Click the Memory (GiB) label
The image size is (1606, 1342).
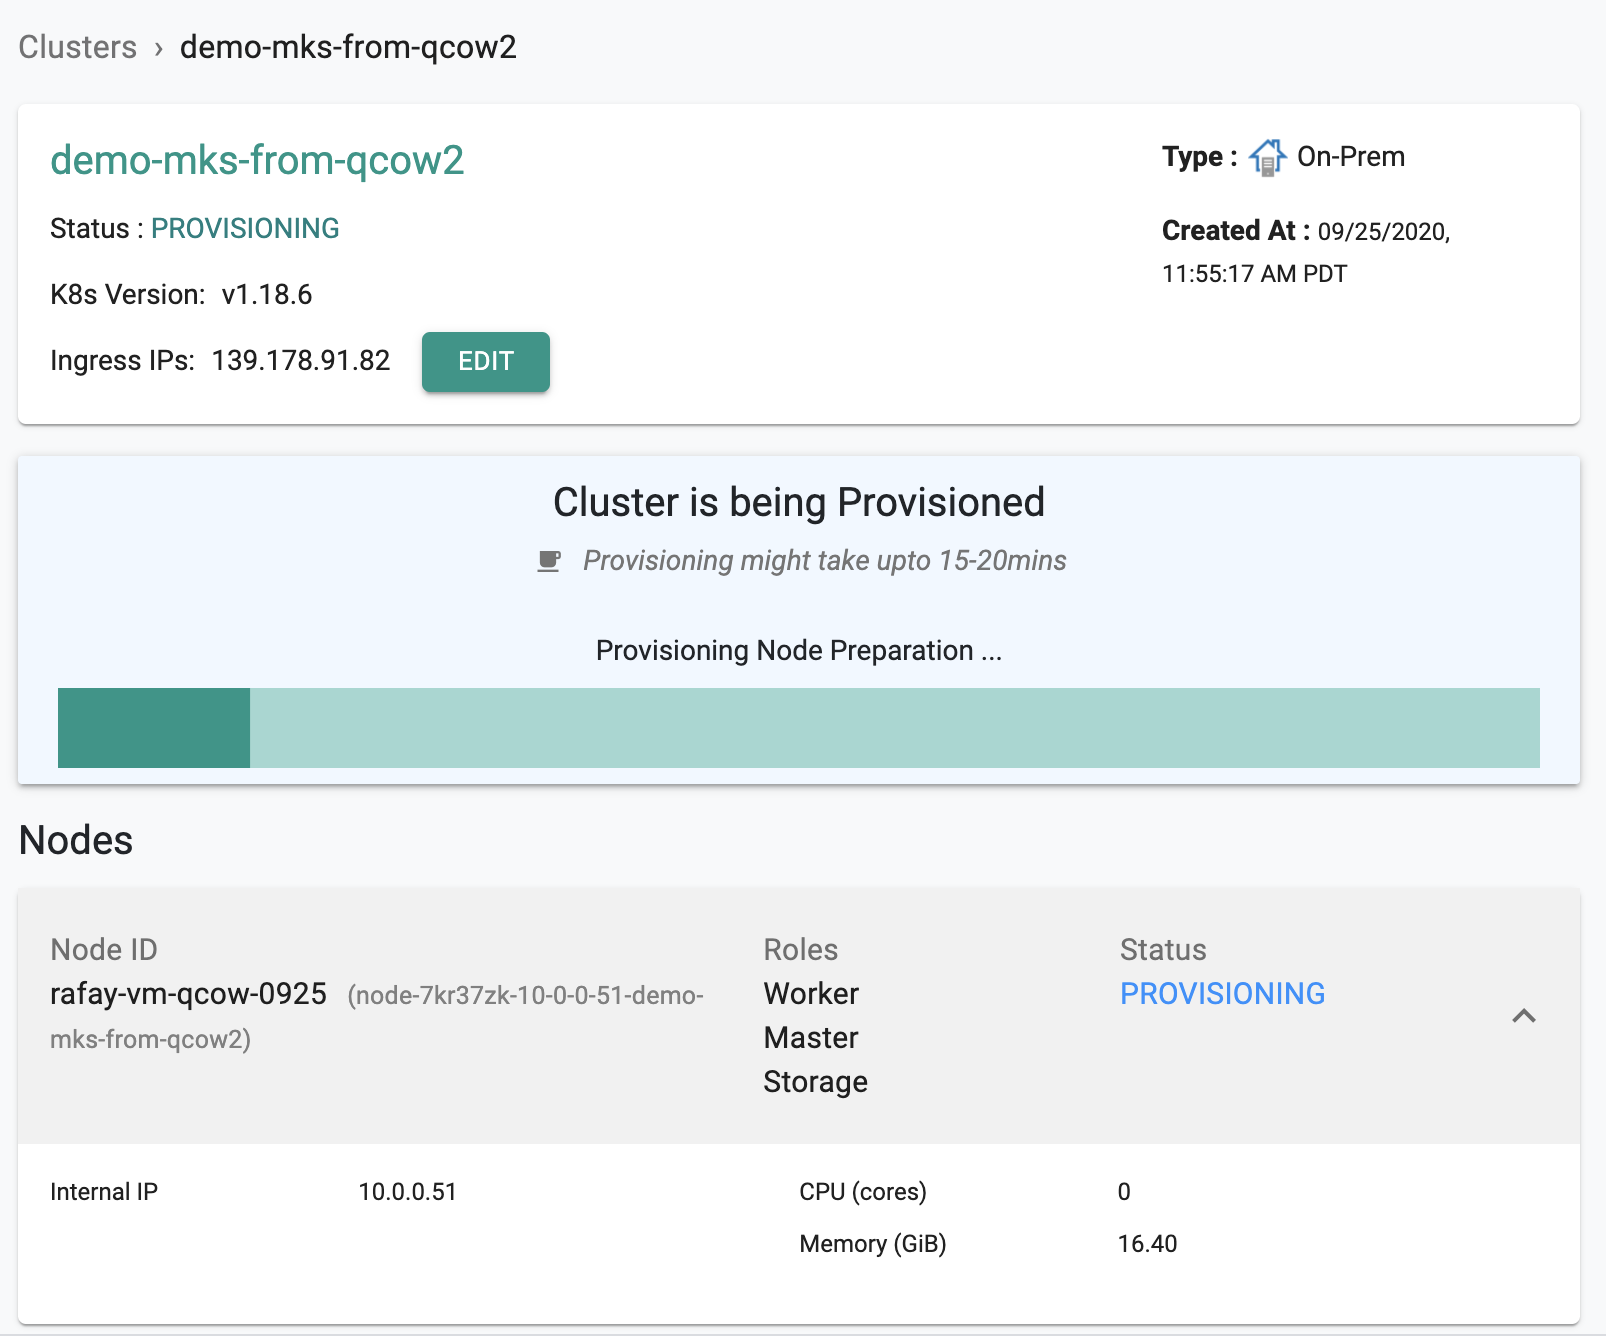coord(873,1244)
